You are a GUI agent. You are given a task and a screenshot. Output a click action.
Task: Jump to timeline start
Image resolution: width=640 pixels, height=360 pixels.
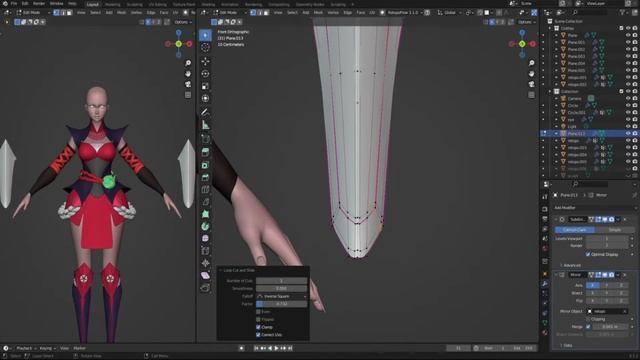click(256, 348)
